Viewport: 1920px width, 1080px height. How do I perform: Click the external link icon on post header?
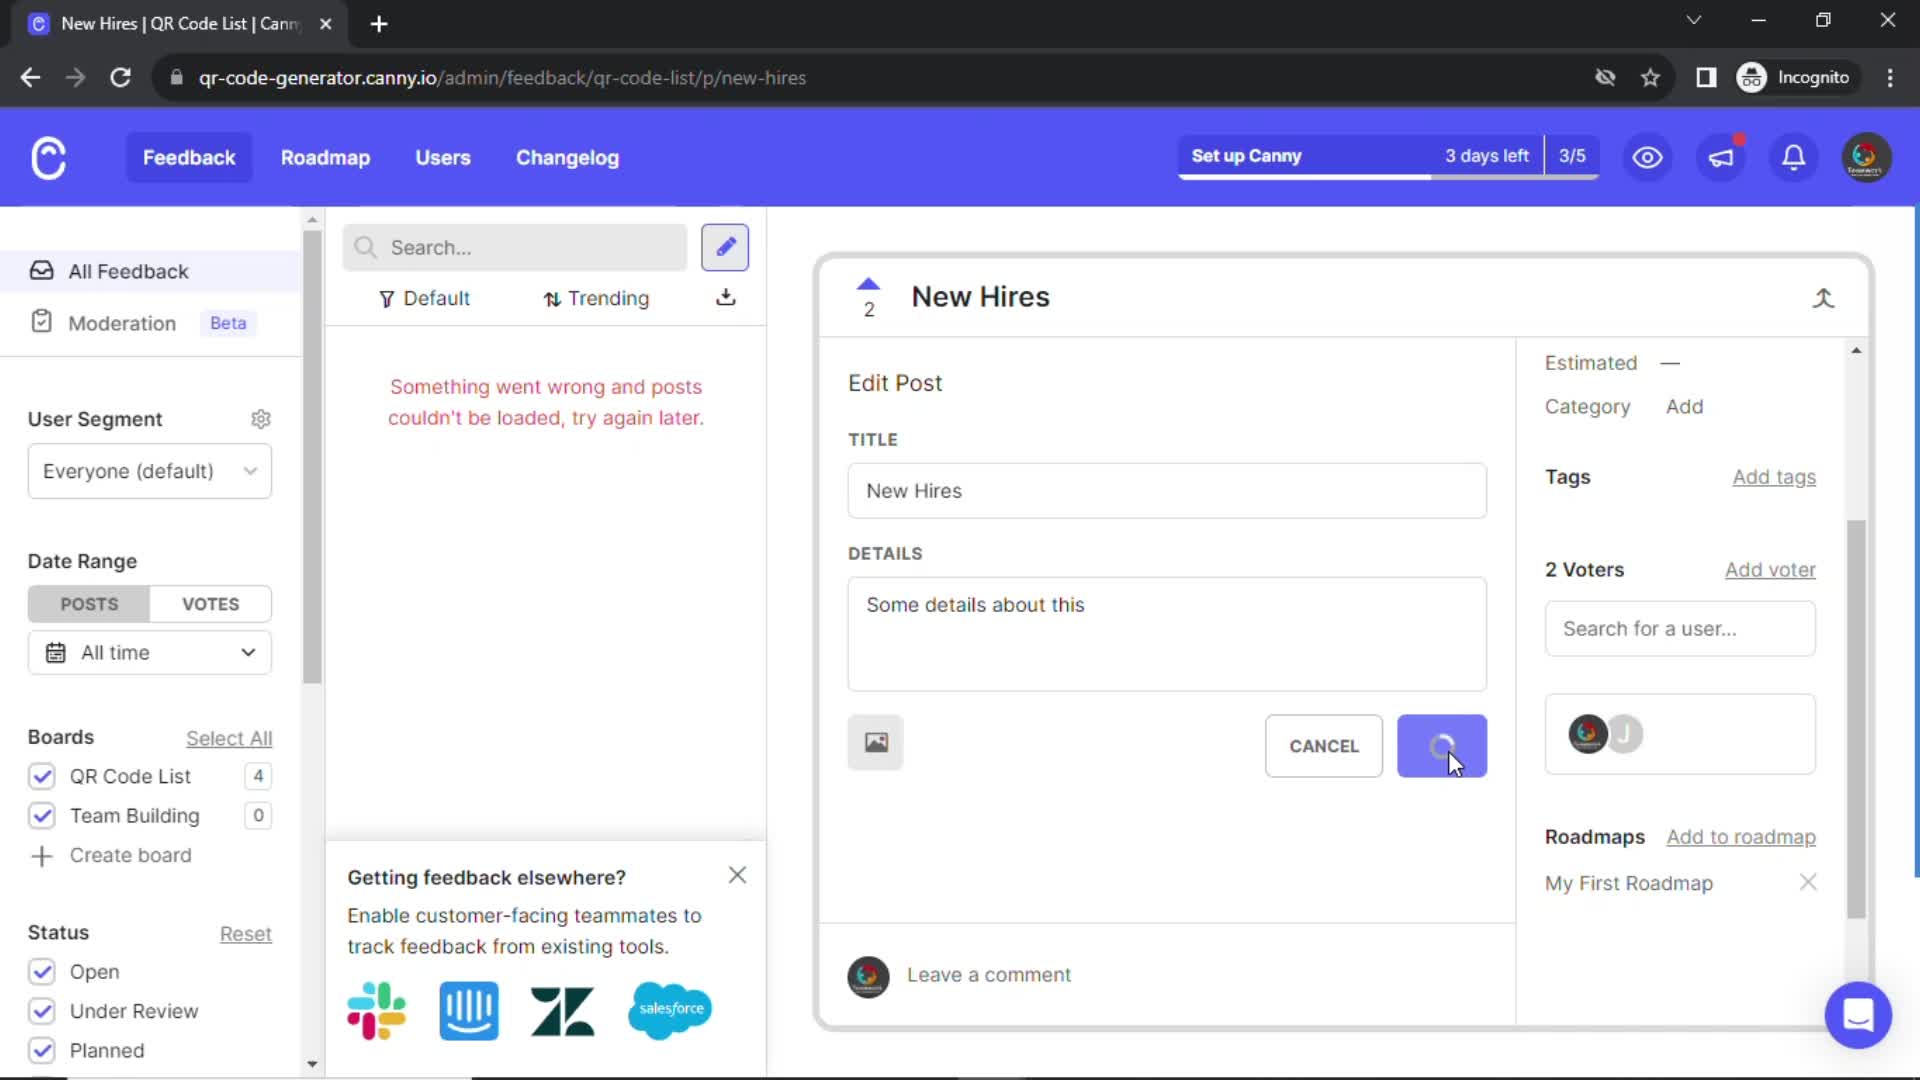[1824, 297]
